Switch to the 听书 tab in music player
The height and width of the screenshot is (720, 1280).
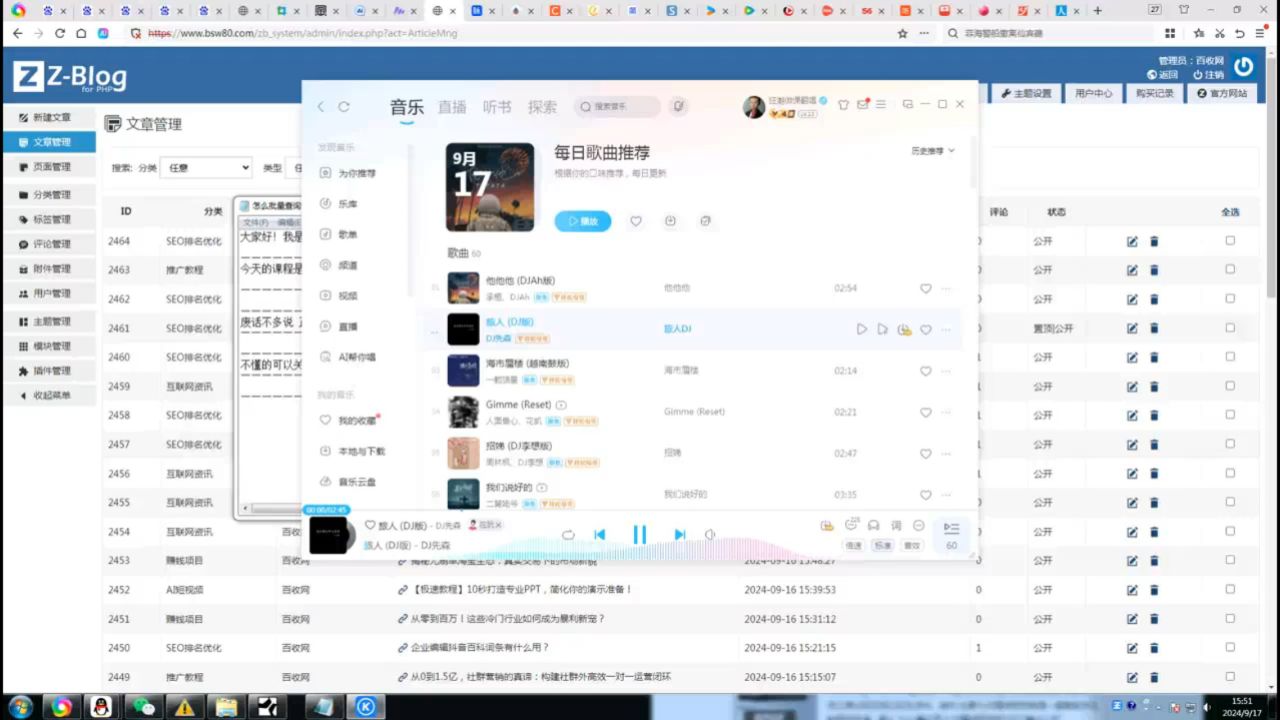pos(497,107)
